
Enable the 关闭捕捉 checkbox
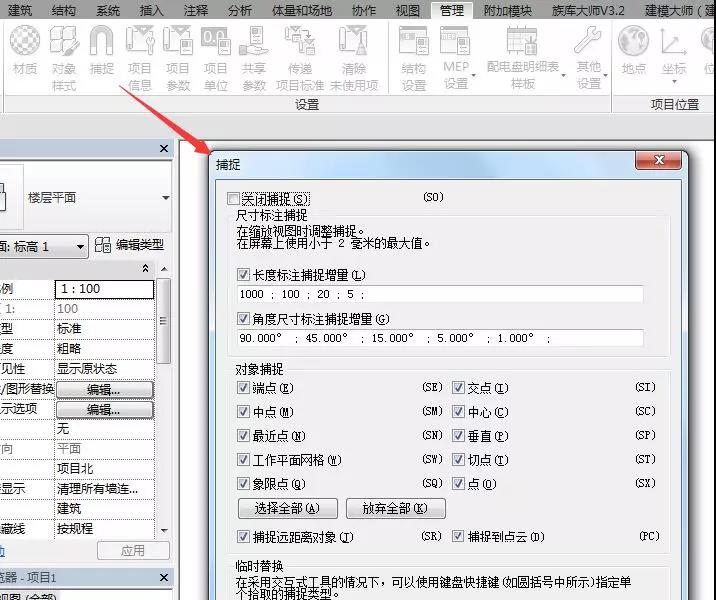235,198
